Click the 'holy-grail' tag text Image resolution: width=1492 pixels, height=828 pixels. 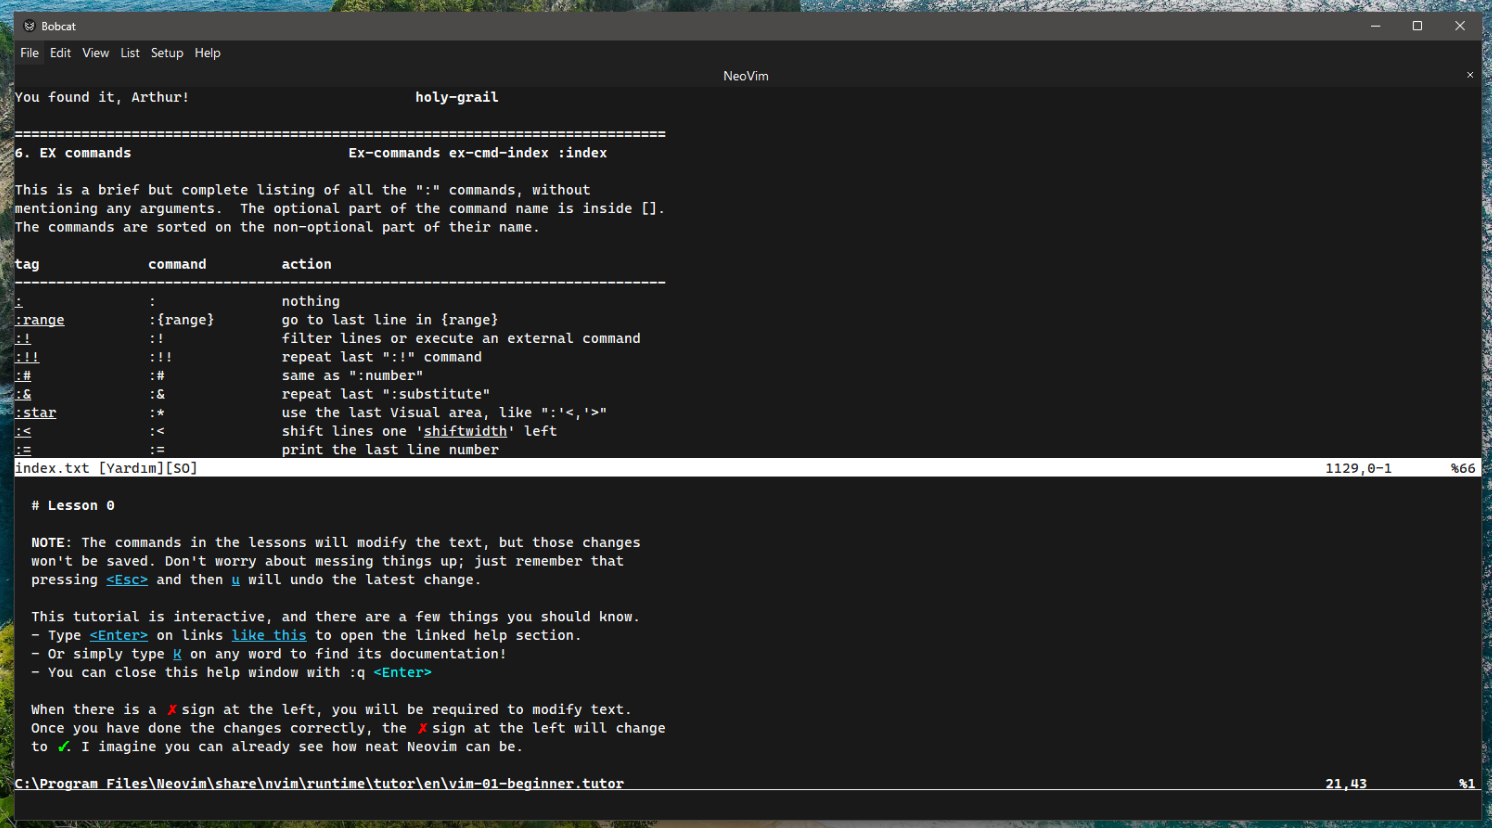pos(457,97)
